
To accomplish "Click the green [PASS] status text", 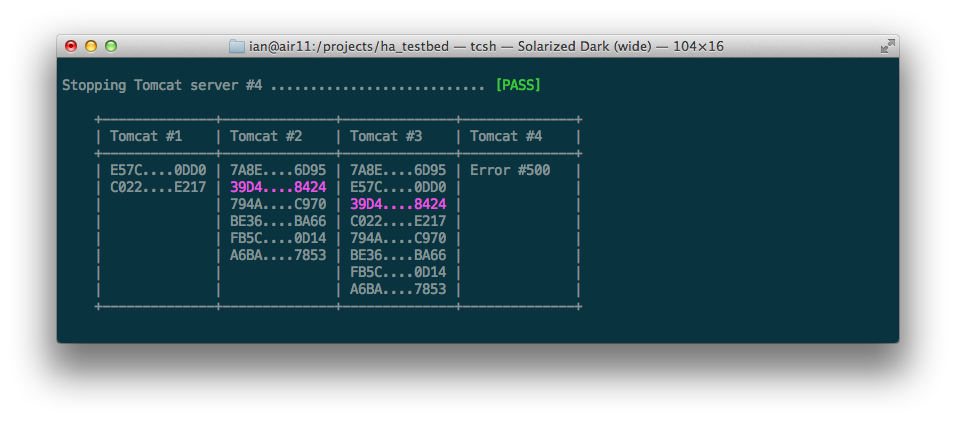I will (x=517, y=85).
